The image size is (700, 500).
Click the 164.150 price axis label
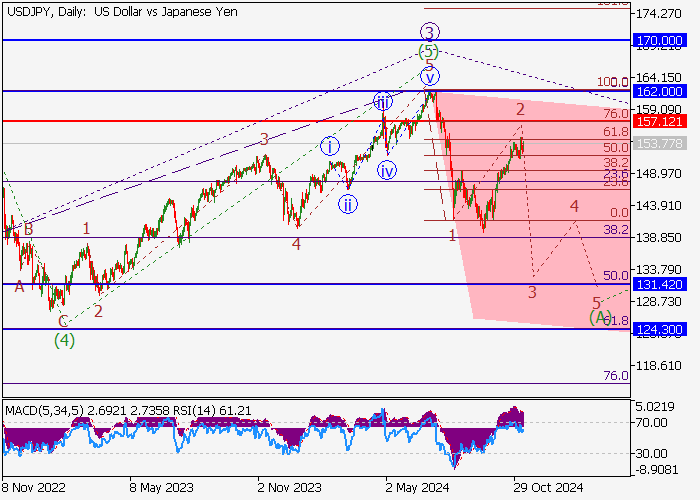click(x=659, y=78)
